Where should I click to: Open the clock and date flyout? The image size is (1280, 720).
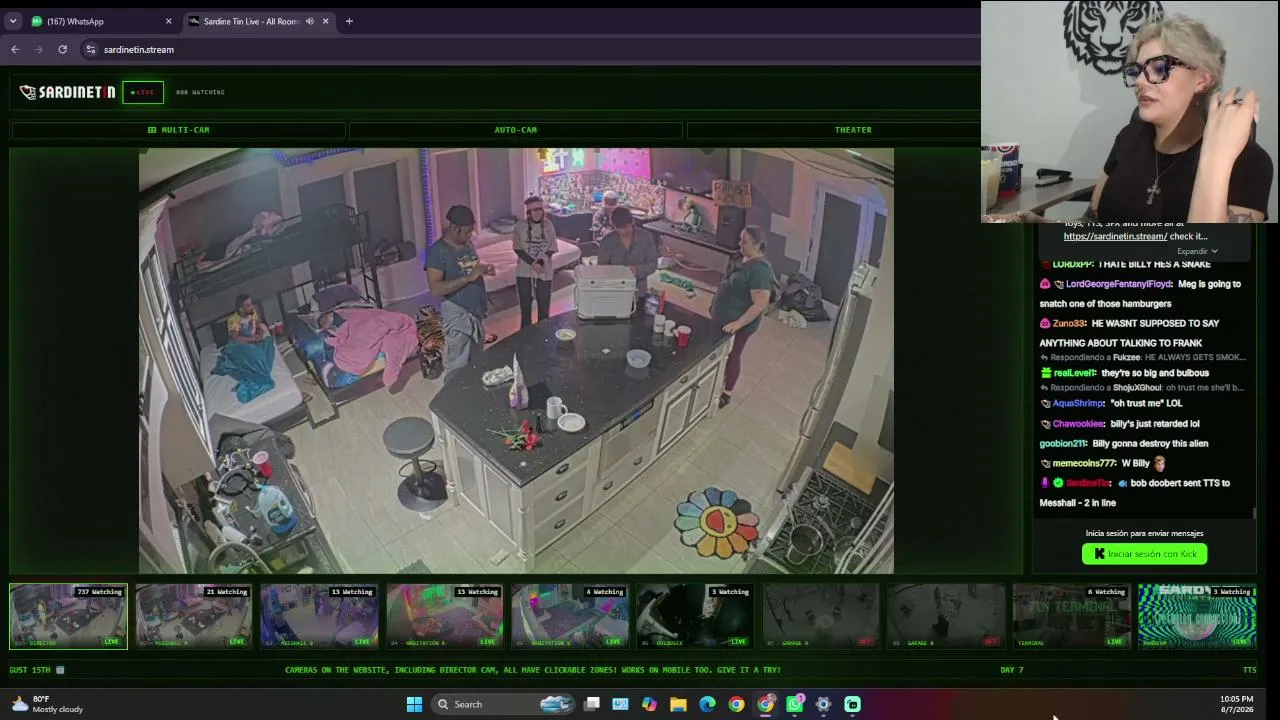1236,704
